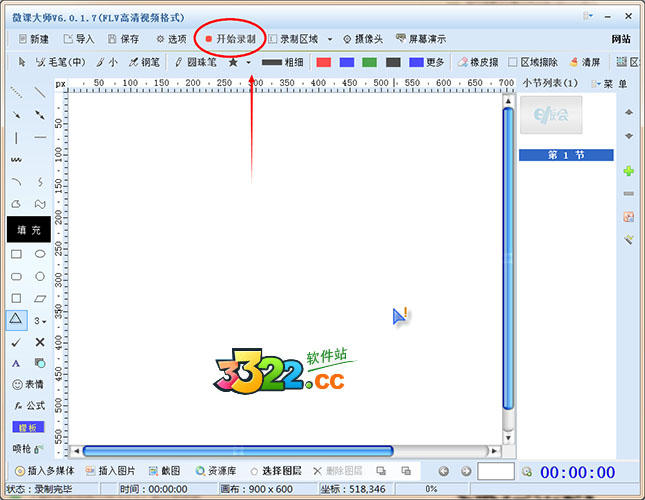Toggle the 喷枪 spray gun tool
The height and width of the screenshot is (500, 645).
point(28,449)
